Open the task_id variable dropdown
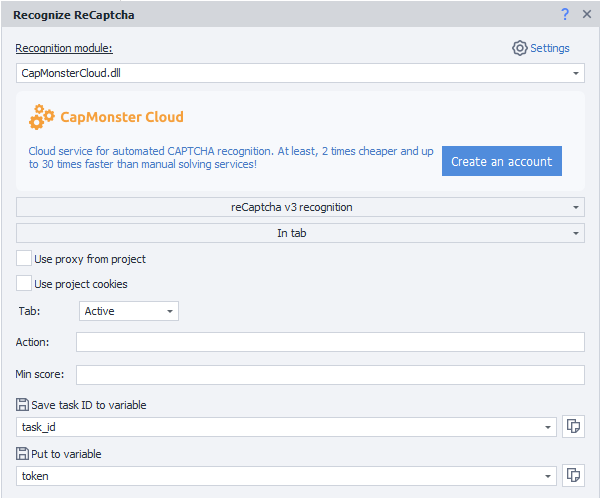Screen dimensions: 600x498 point(547,427)
